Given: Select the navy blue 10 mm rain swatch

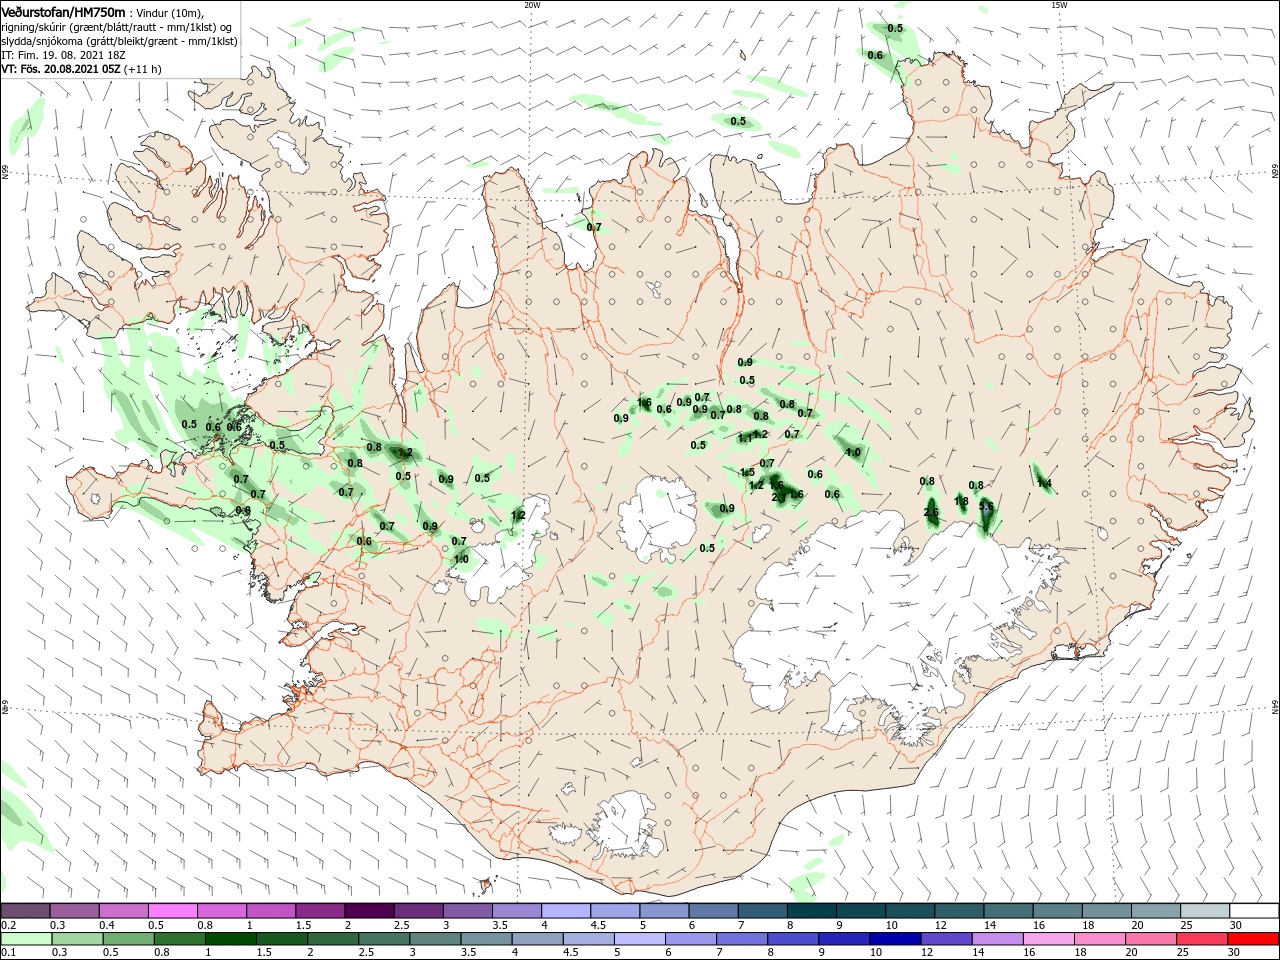Looking at the screenshot, I should [x=895, y=939].
